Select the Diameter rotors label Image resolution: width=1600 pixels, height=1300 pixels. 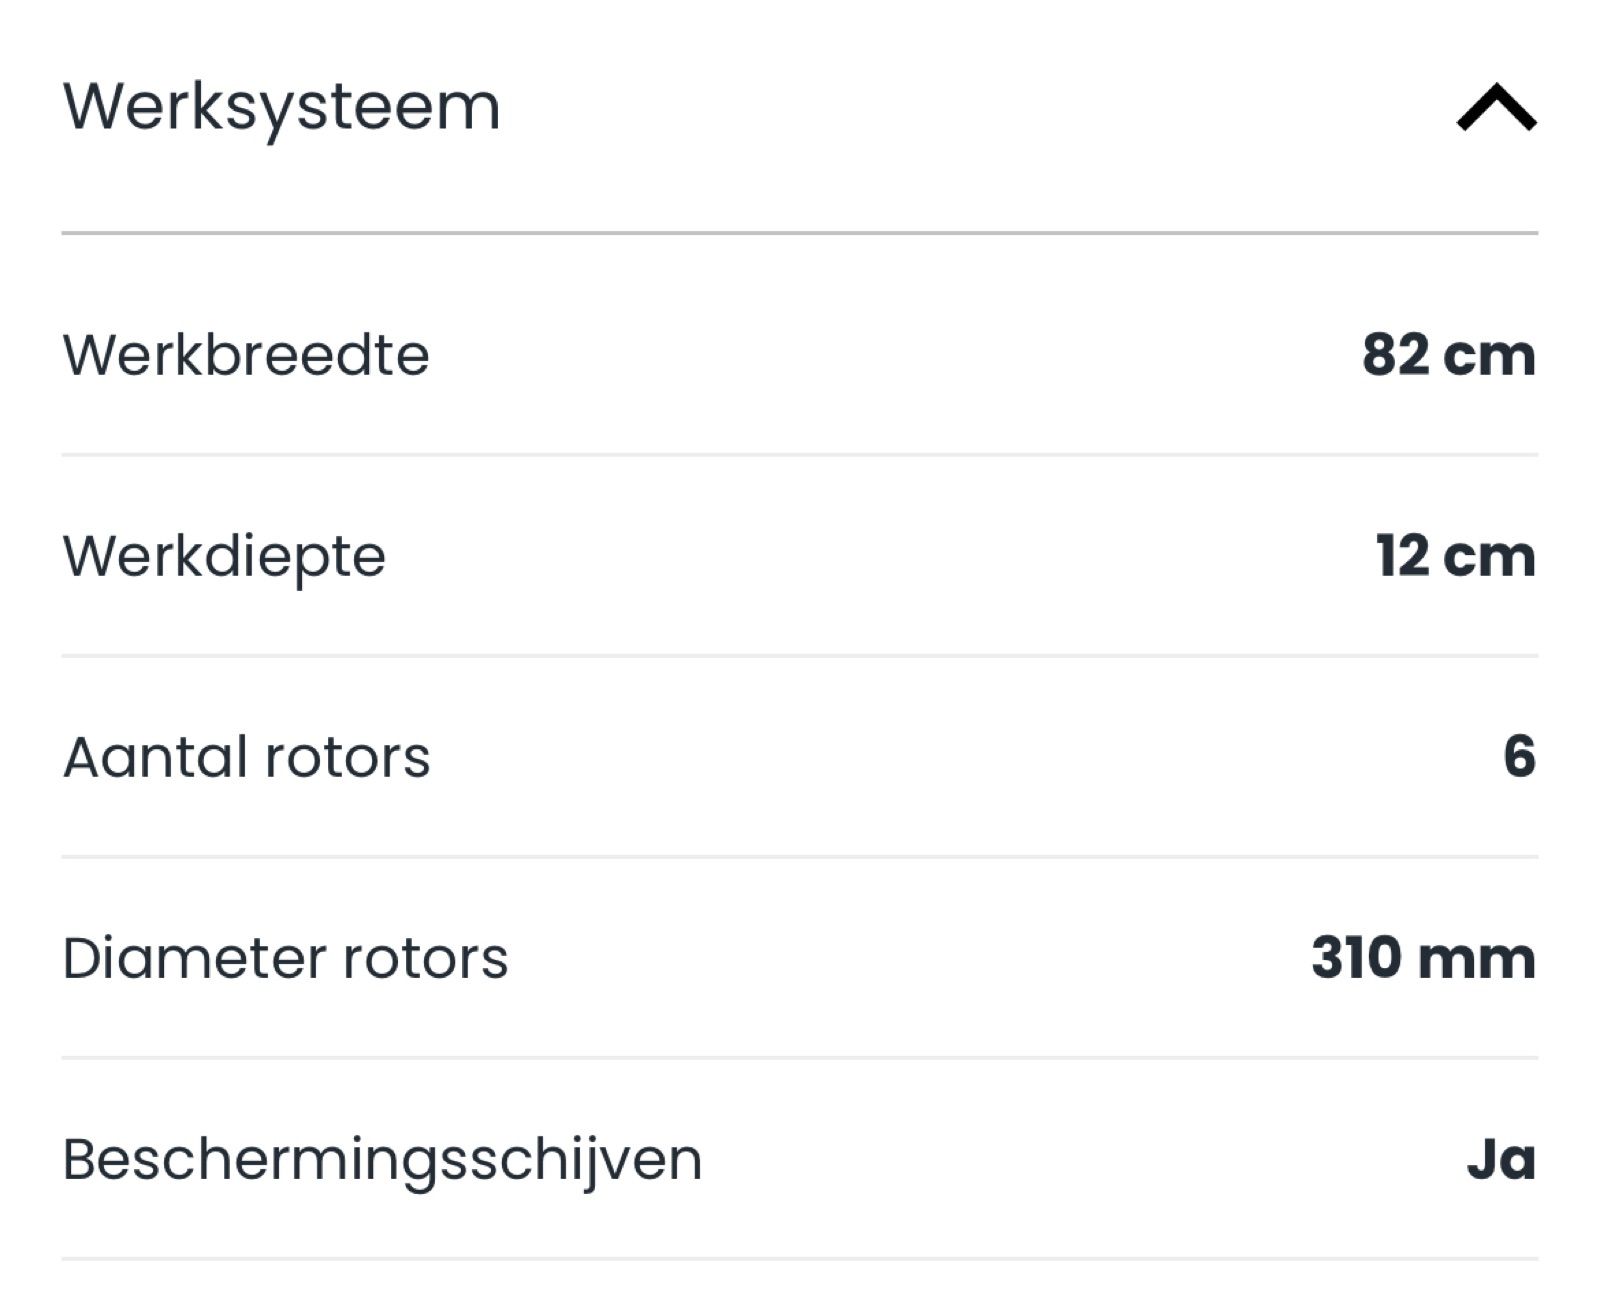[285, 958]
